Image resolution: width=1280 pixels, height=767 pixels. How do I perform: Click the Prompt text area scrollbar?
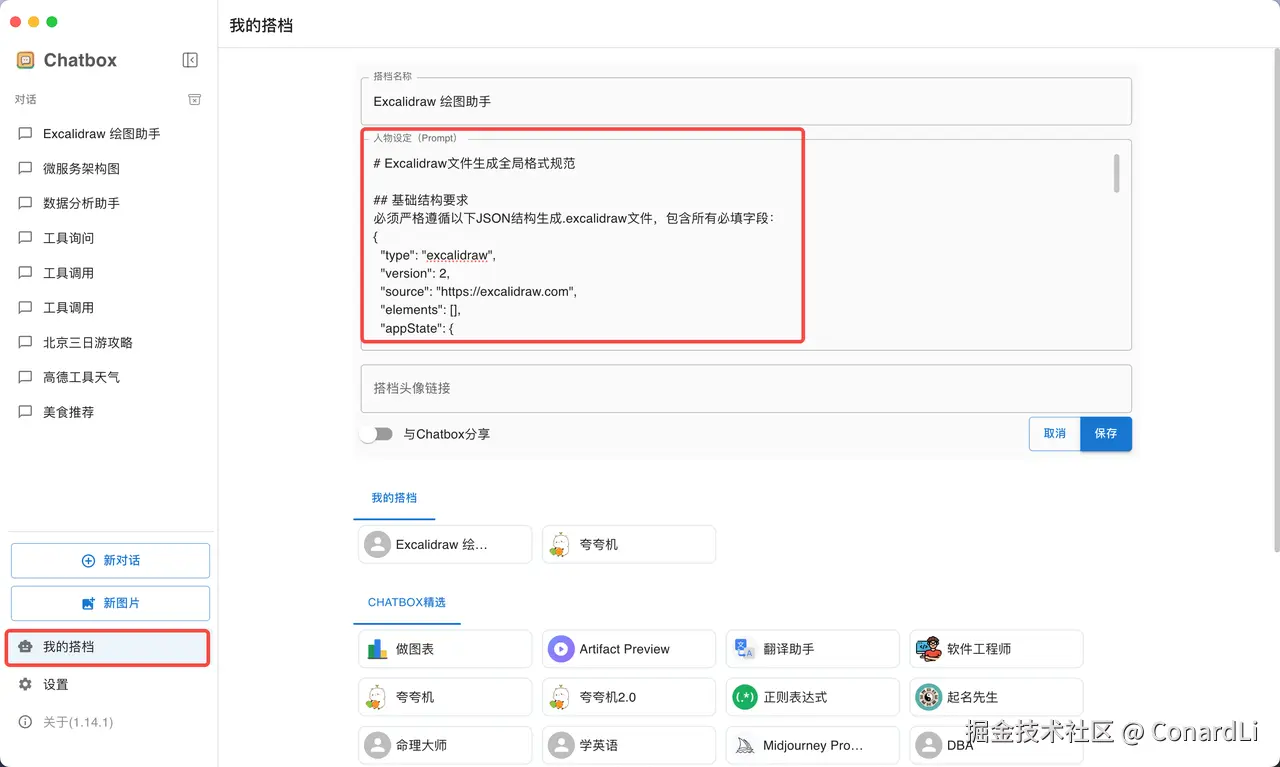(1116, 173)
